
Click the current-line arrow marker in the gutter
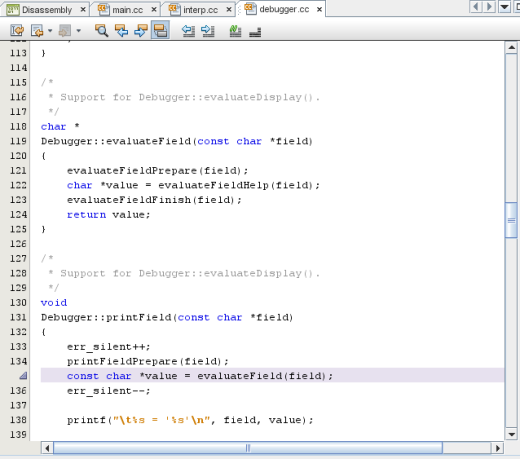(x=23, y=376)
